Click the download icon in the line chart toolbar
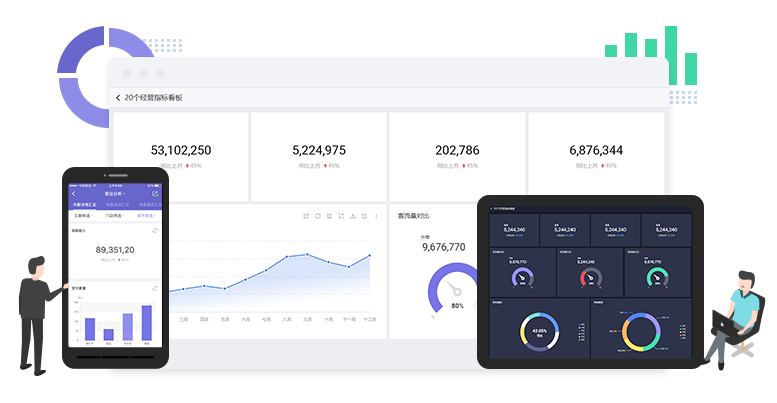This screenshot has width=777, height=403. point(353,216)
